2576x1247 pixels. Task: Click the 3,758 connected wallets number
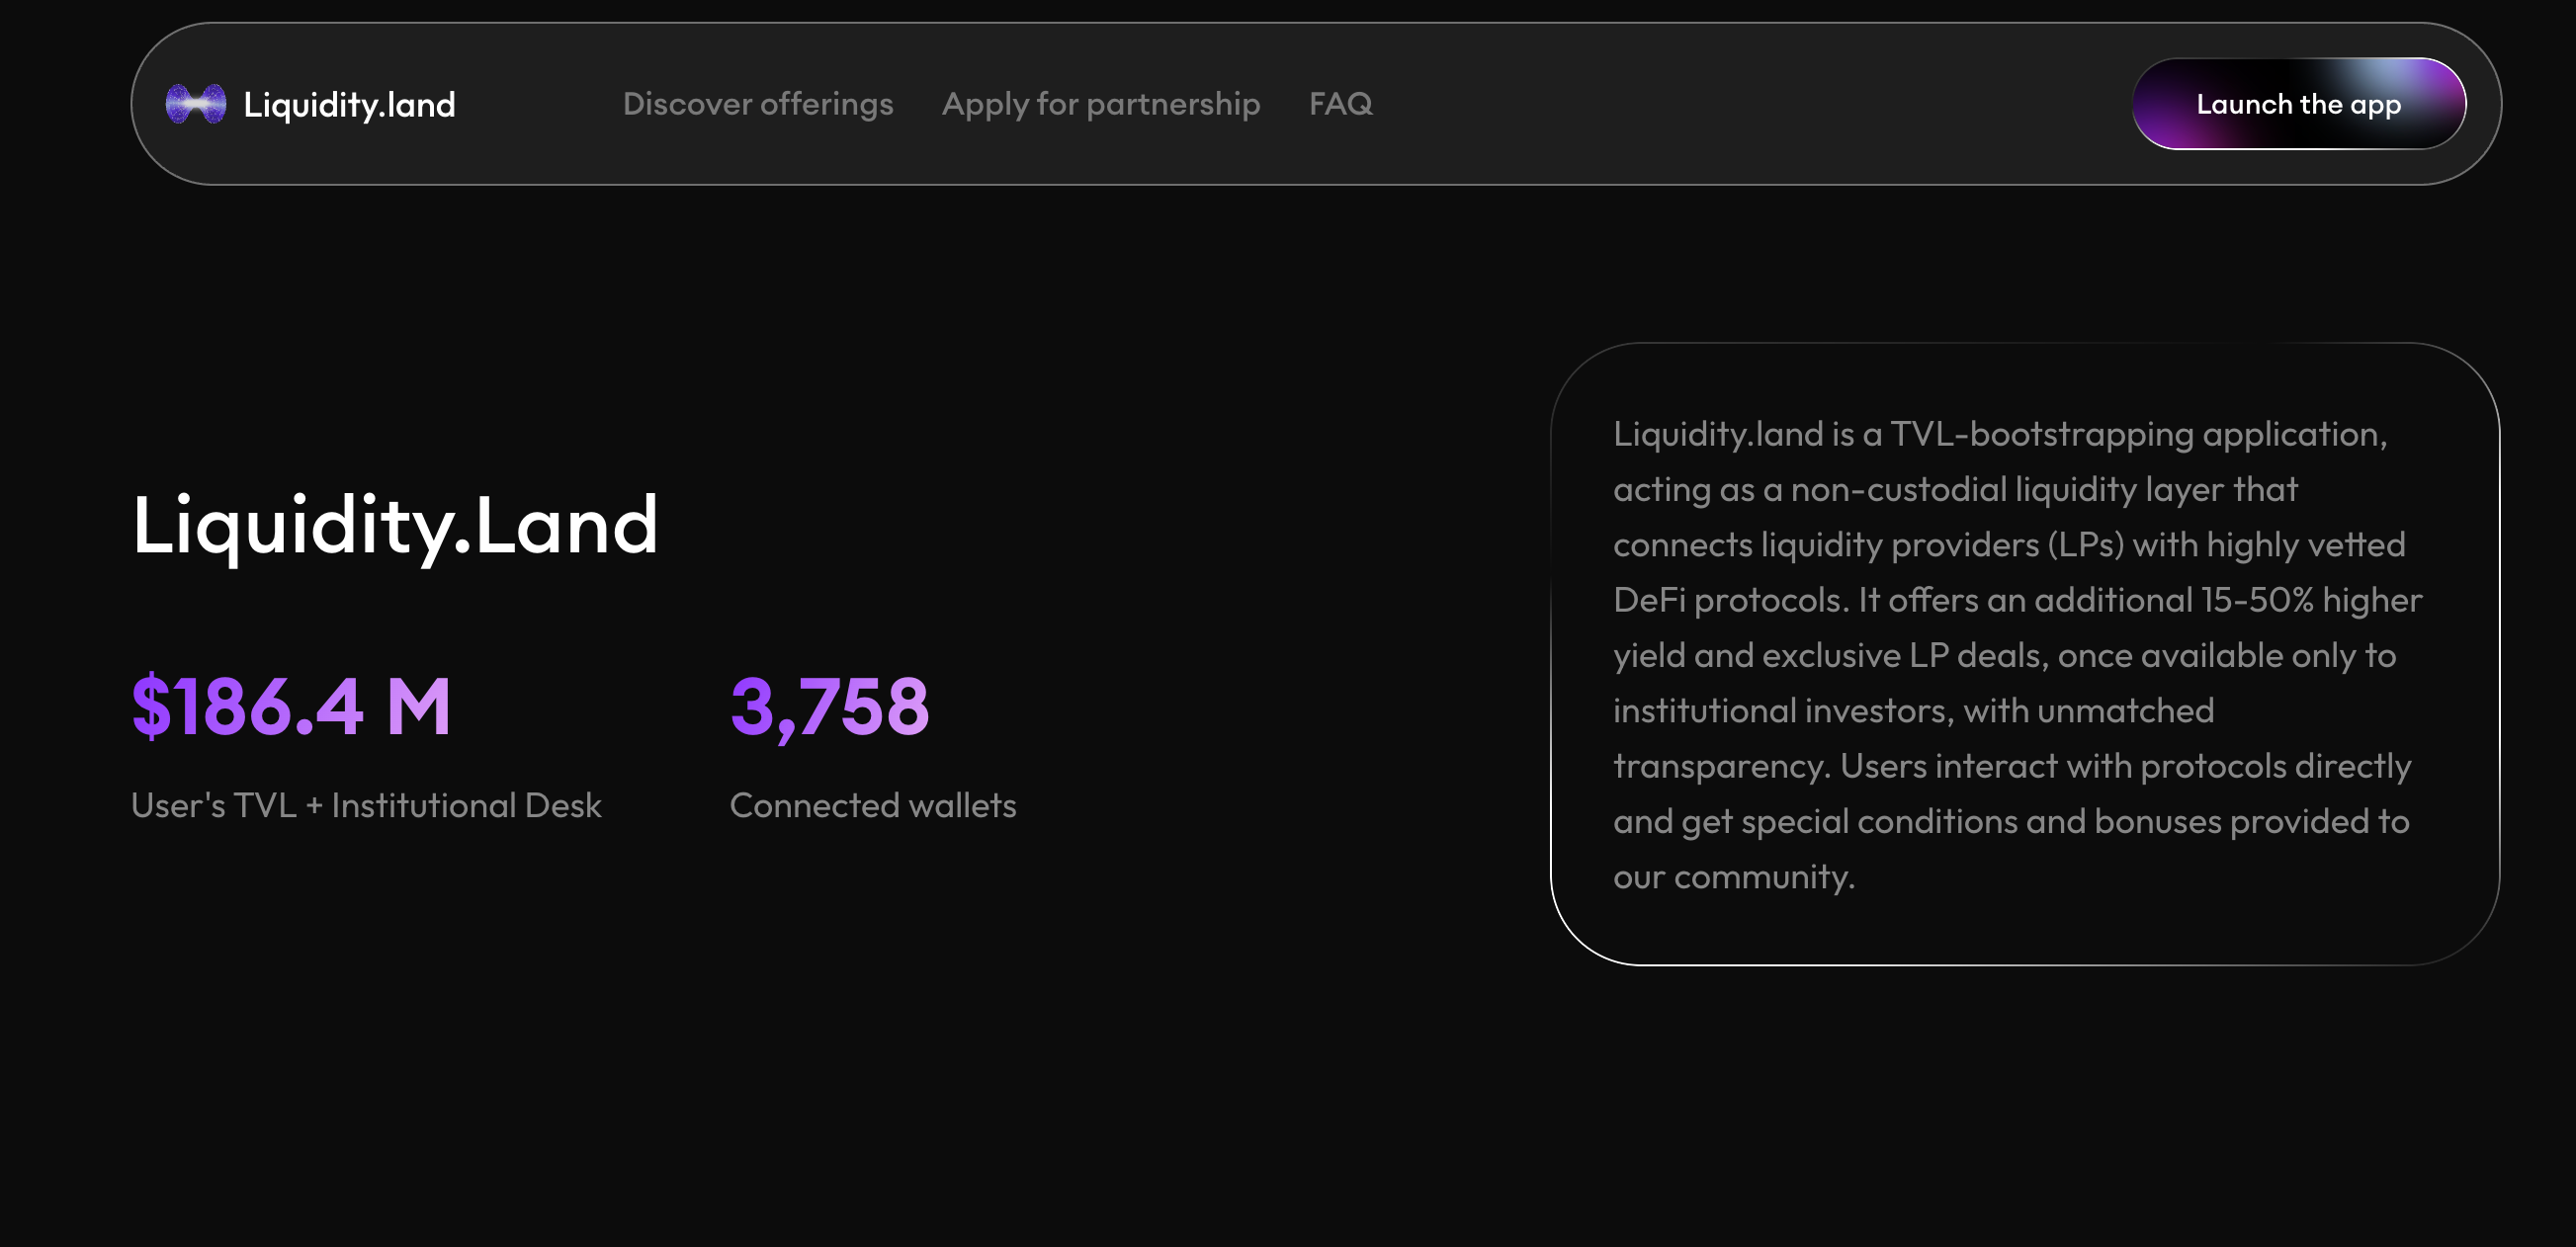click(x=829, y=707)
